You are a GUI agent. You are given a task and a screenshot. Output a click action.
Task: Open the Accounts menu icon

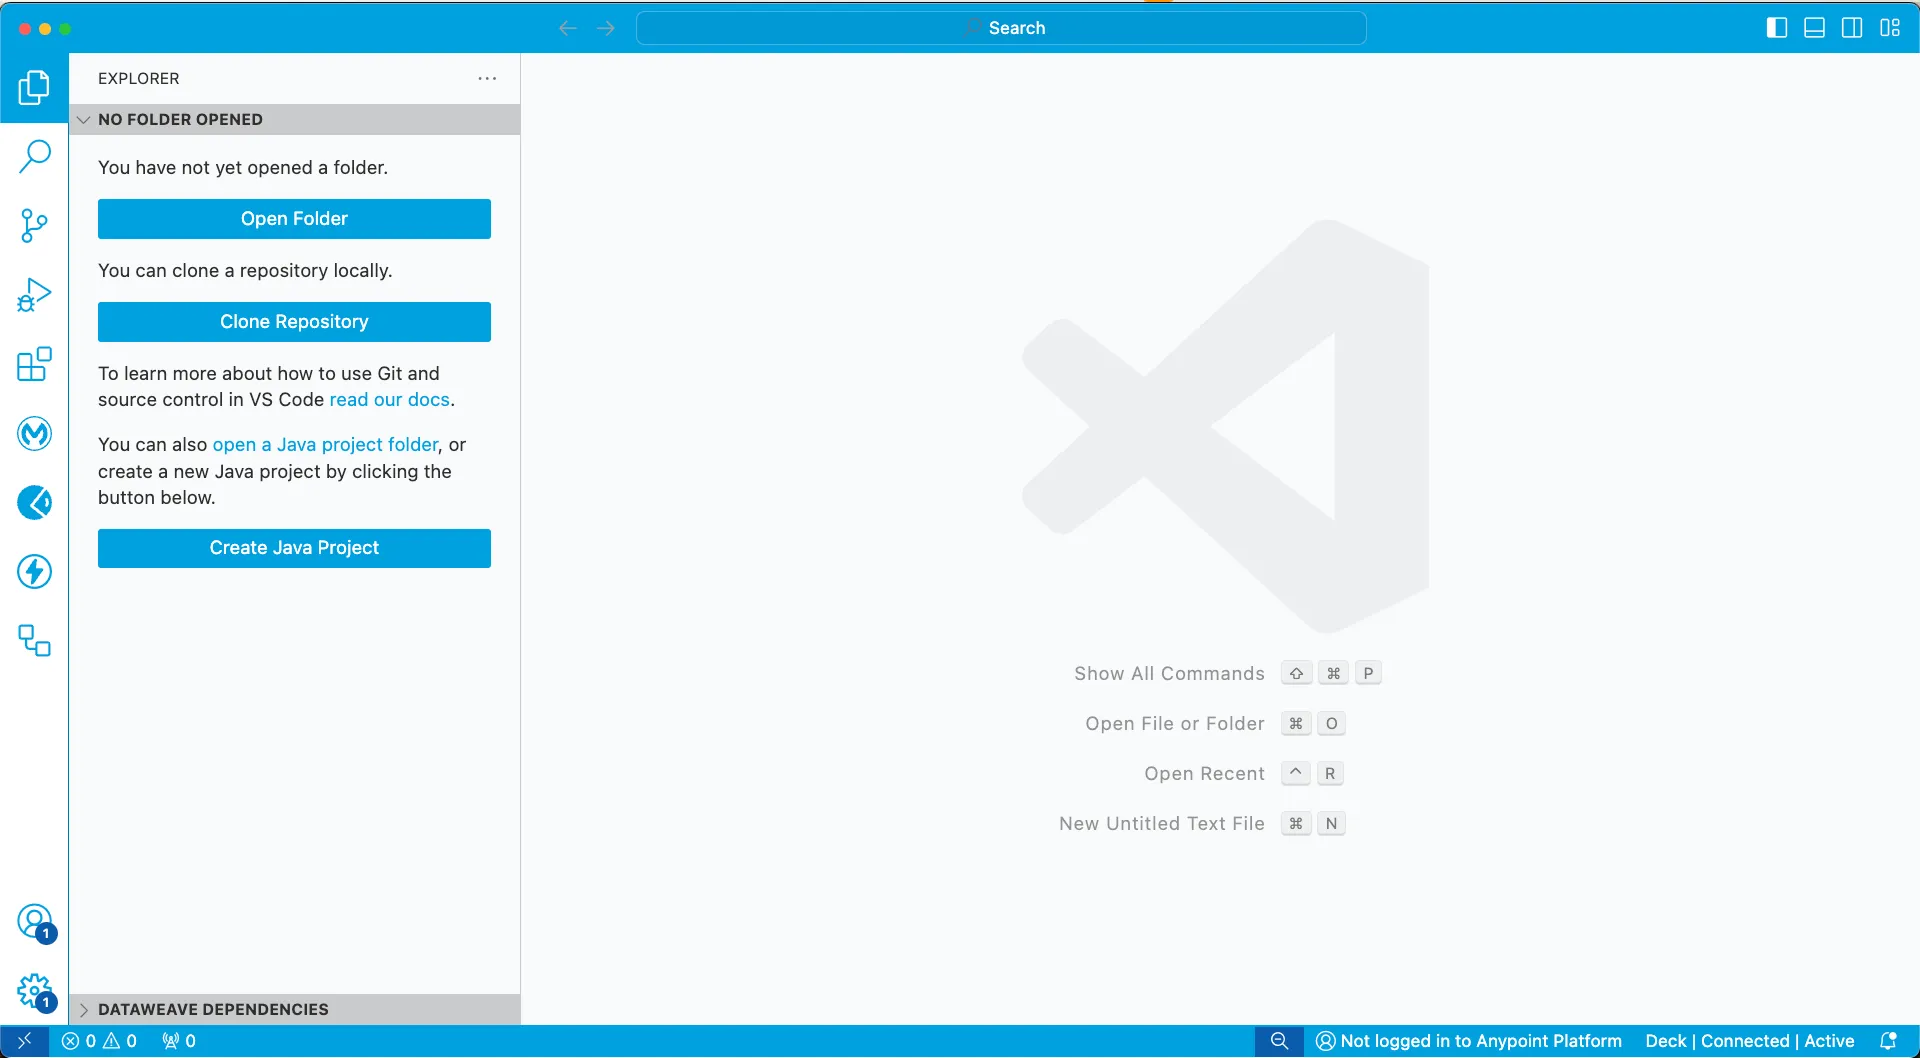(34, 921)
